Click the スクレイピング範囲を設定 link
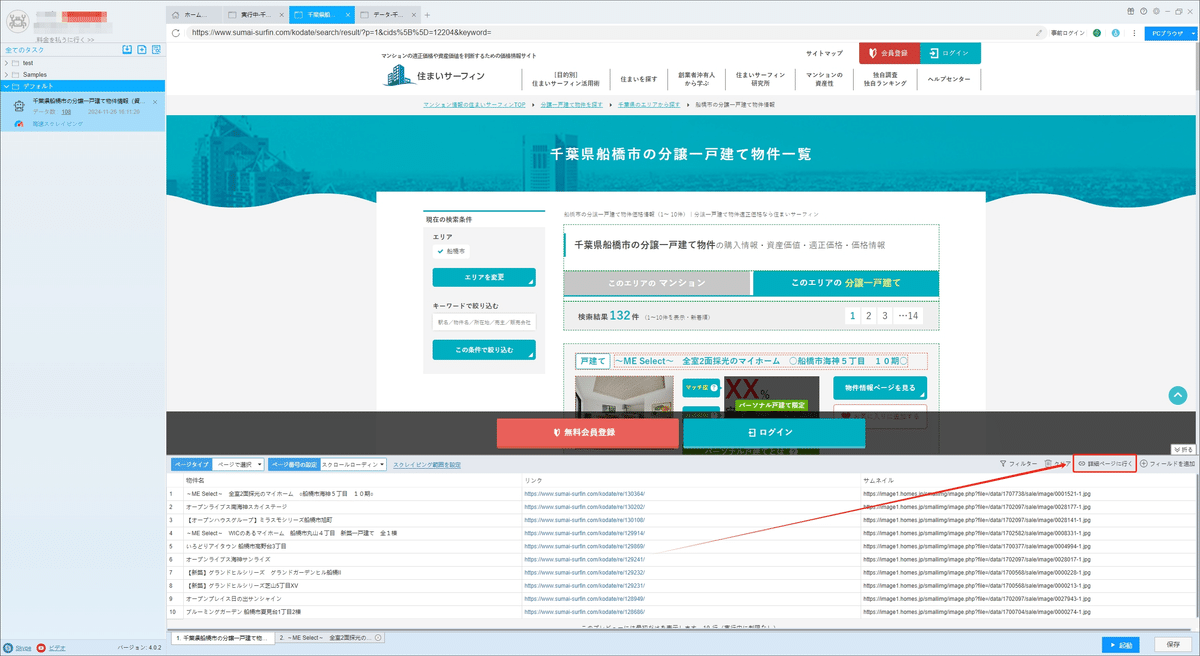1200x656 pixels. [x=427, y=465]
